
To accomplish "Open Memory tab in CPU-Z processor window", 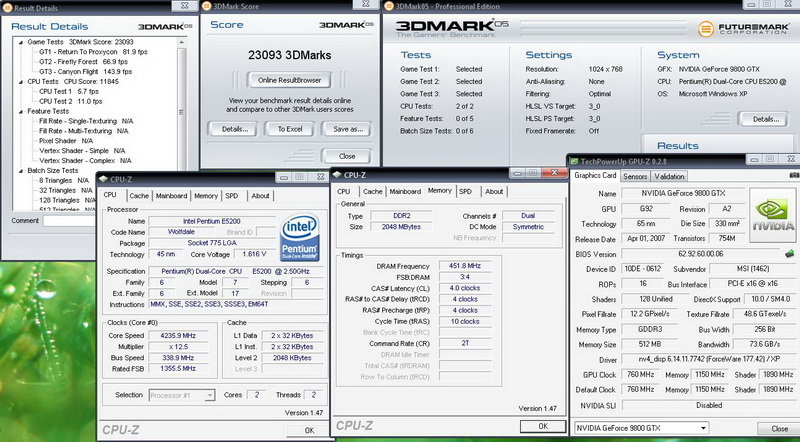I will (x=206, y=195).
